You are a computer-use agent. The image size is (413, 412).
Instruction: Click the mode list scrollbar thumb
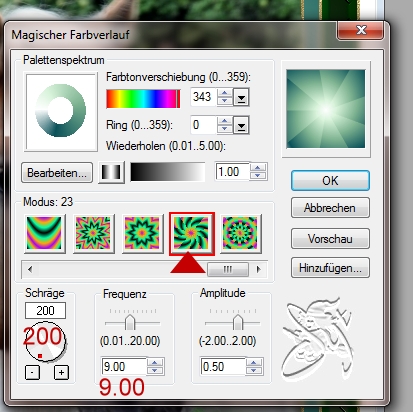tap(228, 269)
